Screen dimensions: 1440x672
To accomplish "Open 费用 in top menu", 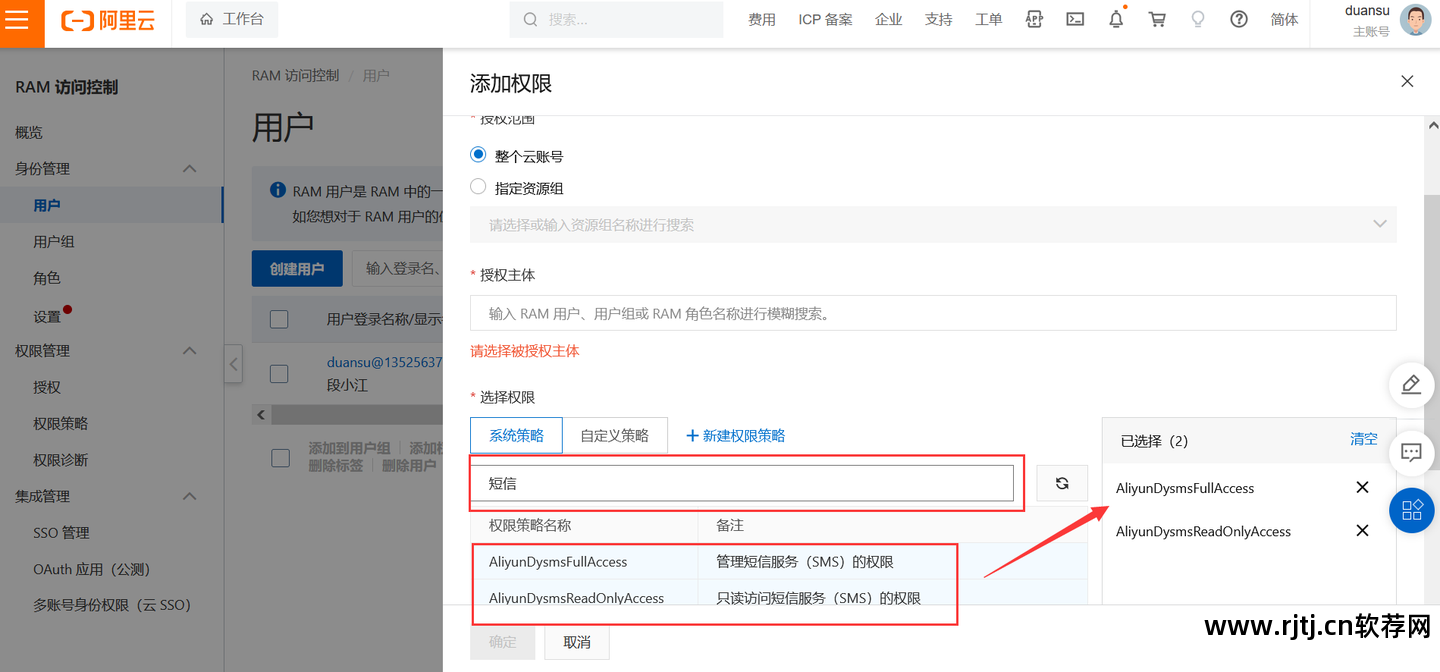I will [762, 19].
